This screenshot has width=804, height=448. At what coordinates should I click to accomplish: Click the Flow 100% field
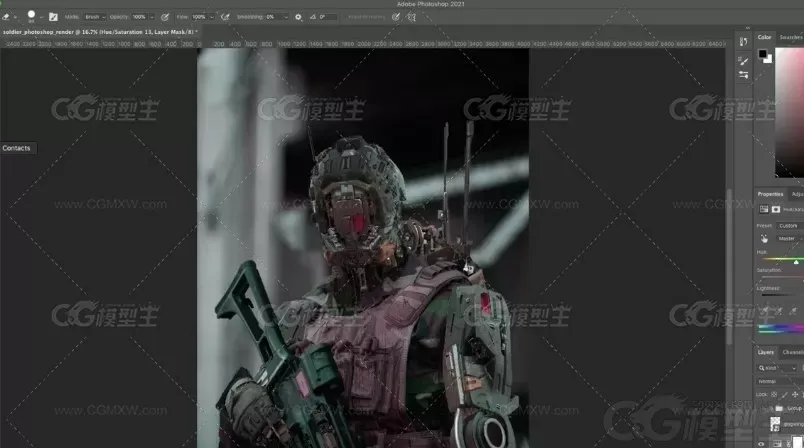click(x=199, y=17)
